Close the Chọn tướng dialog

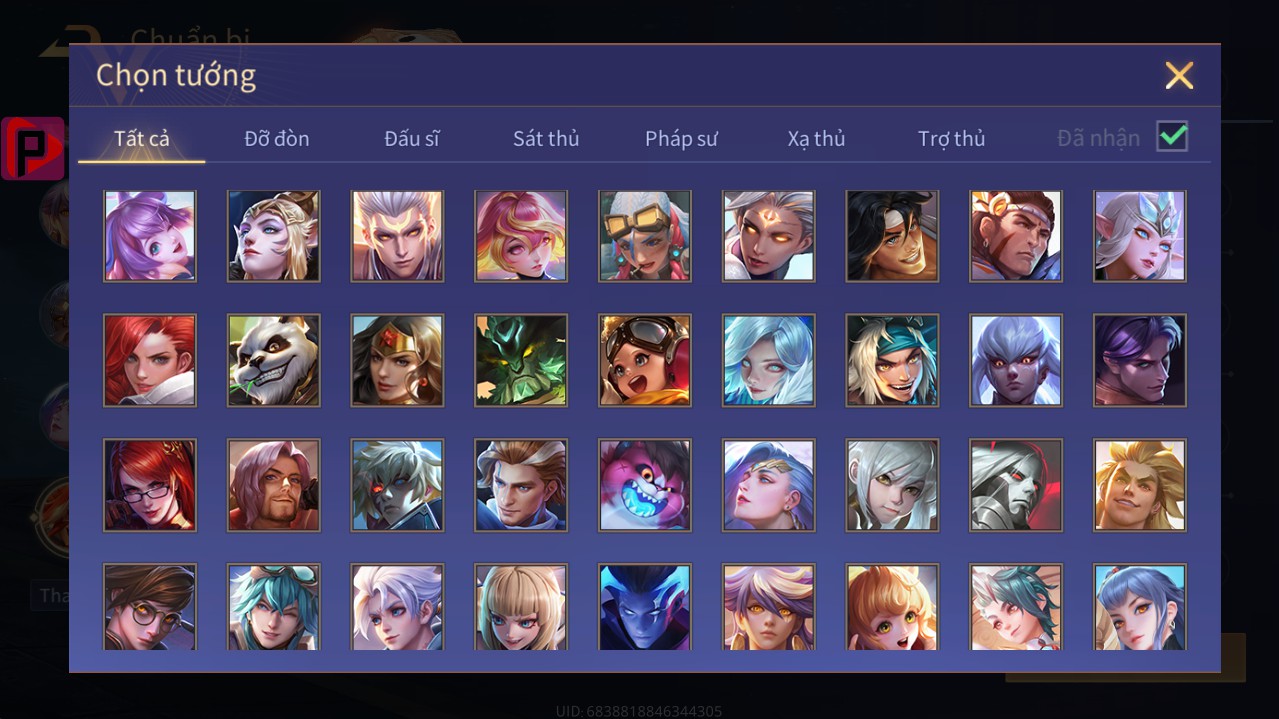point(1179,75)
